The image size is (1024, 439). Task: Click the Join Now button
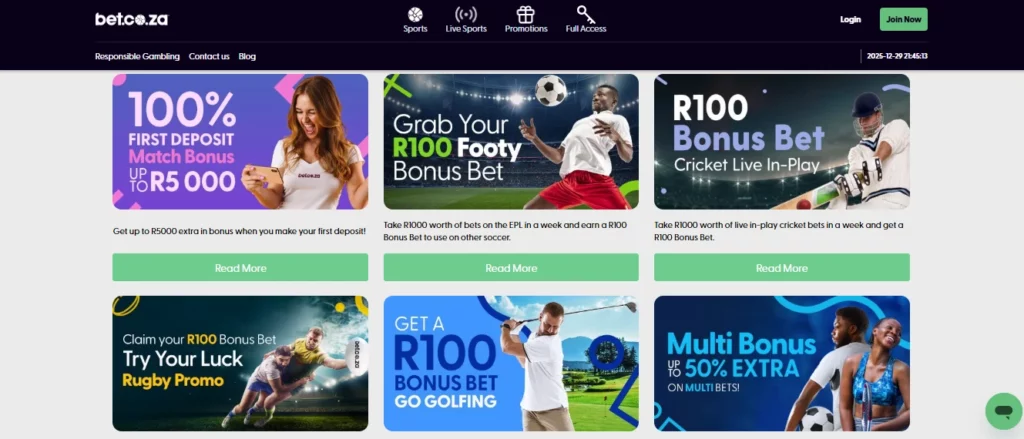[903, 19]
